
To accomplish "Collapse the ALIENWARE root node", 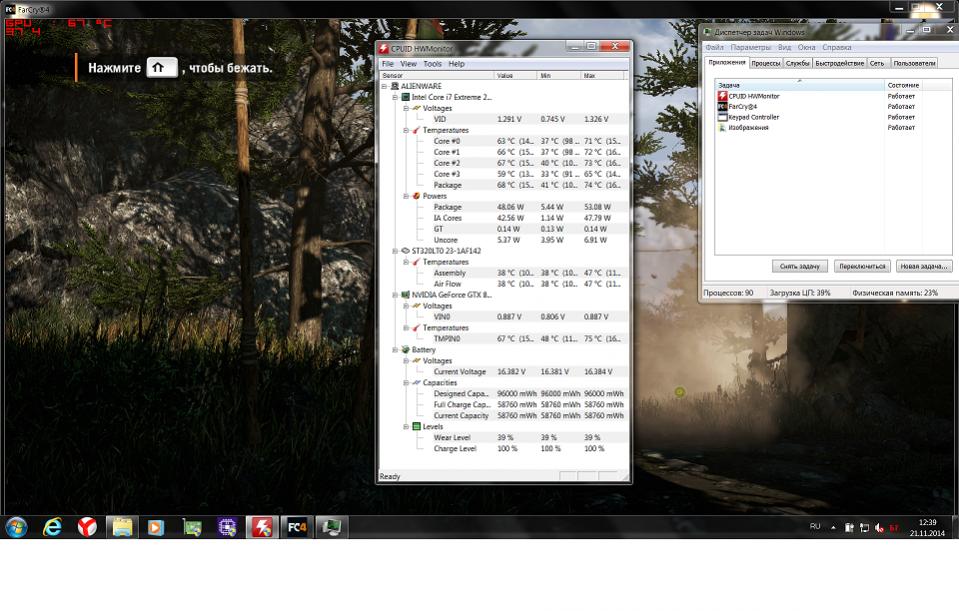I will (385, 86).
